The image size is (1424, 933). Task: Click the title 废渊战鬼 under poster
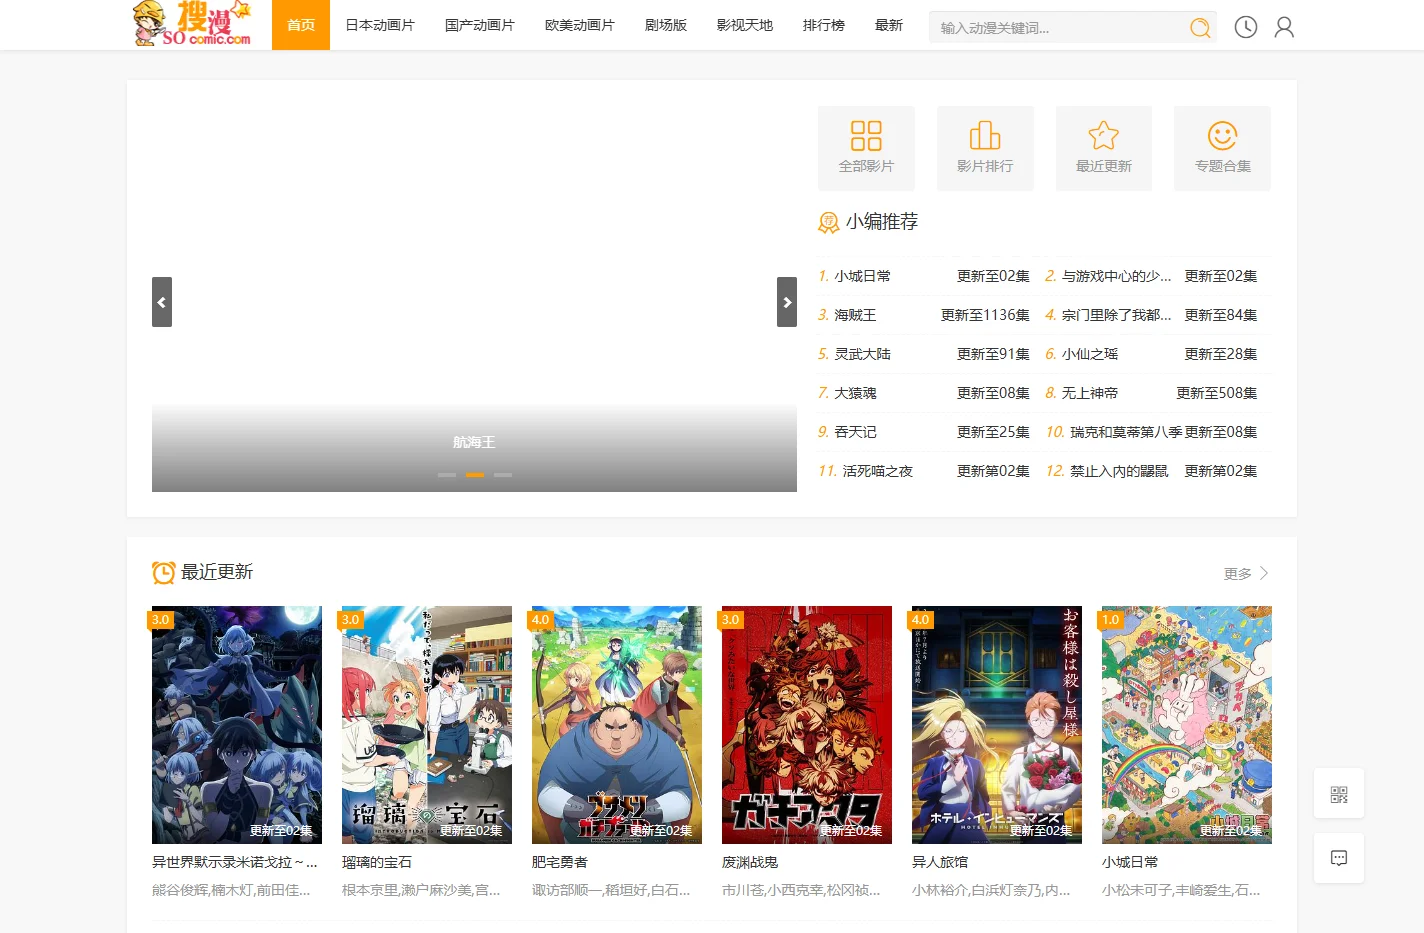click(750, 862)
